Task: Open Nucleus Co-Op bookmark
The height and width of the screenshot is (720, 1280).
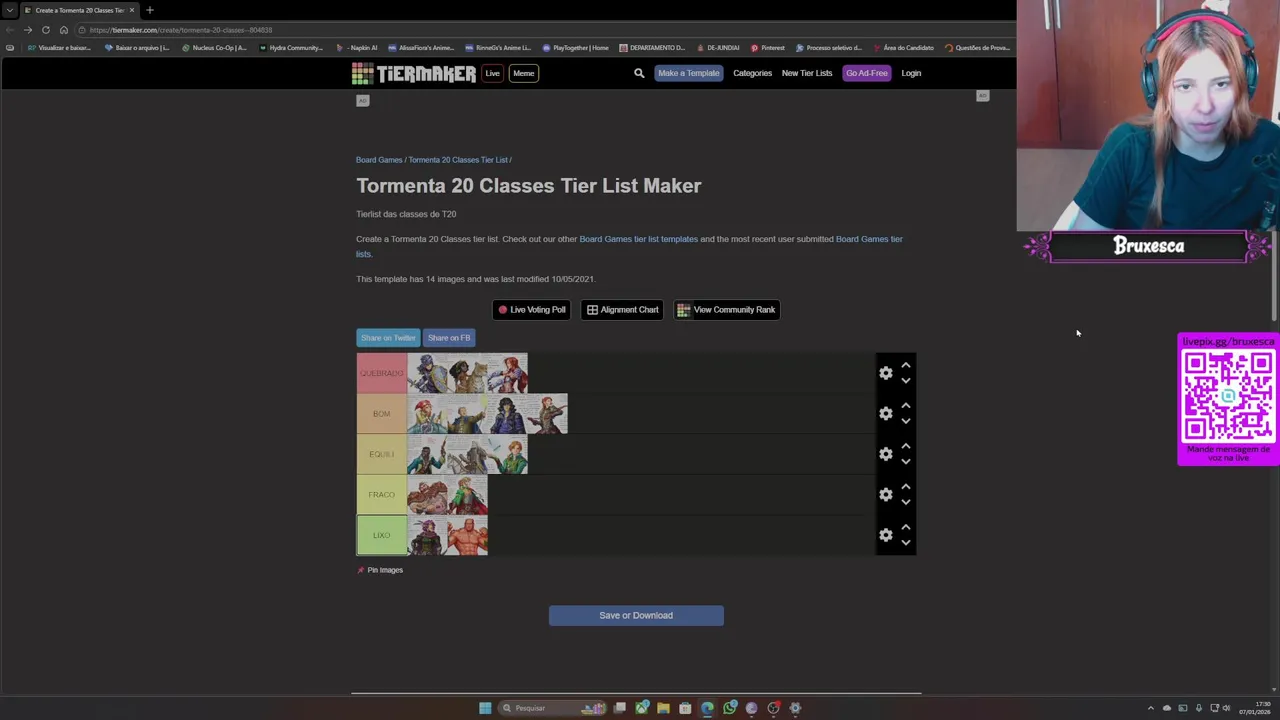Action: tap(214, 48)
